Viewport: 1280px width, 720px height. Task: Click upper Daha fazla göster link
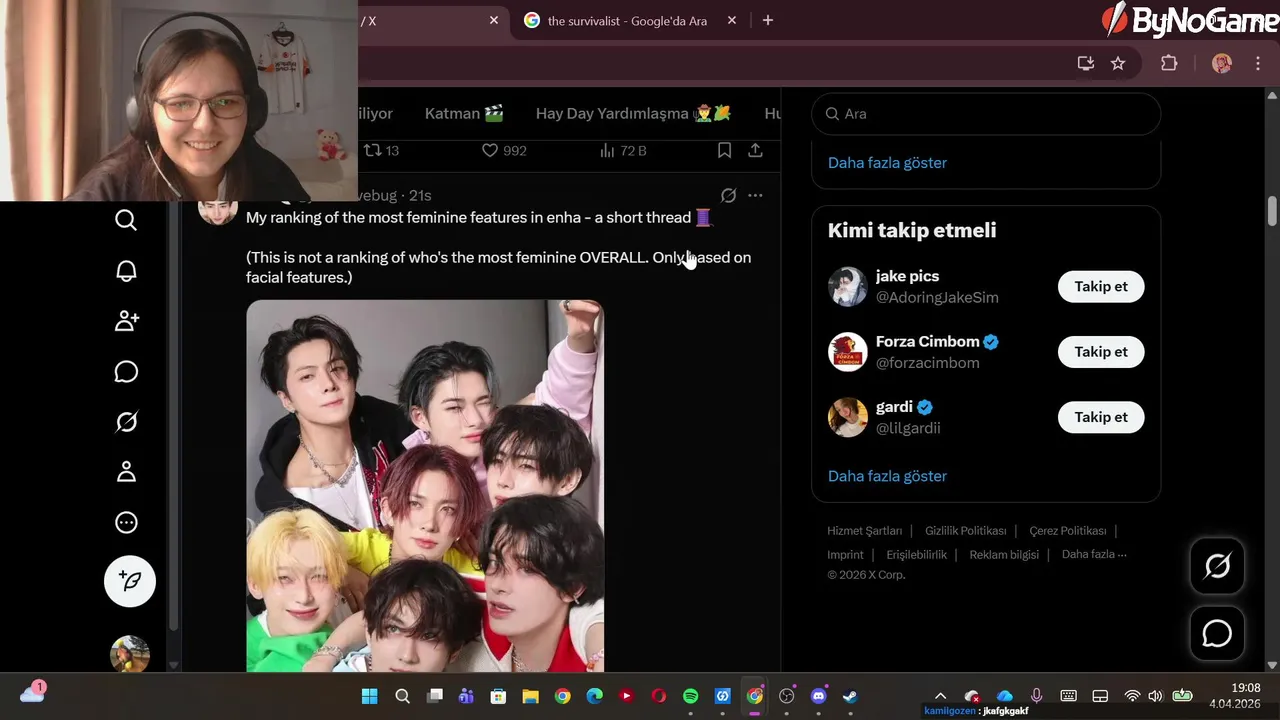click(887, 162)
